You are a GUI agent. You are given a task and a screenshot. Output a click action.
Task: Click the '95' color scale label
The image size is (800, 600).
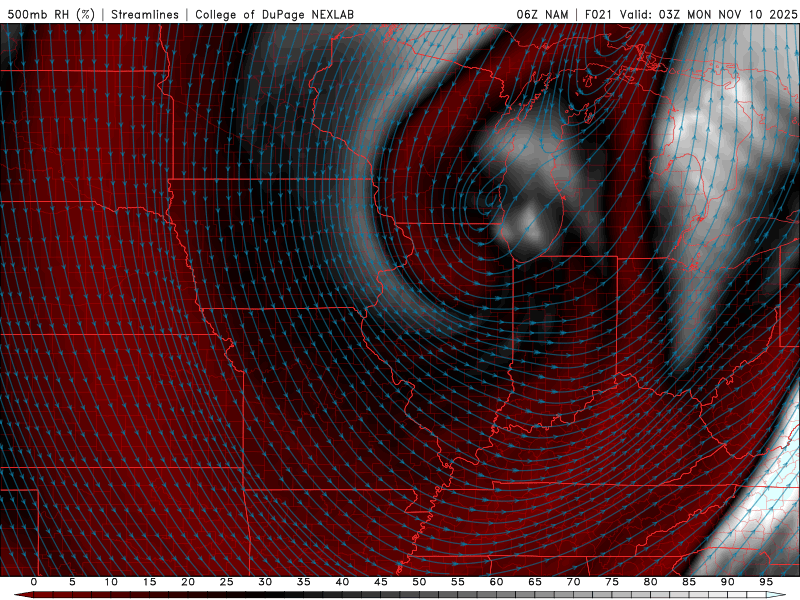[x=766, y=582]
